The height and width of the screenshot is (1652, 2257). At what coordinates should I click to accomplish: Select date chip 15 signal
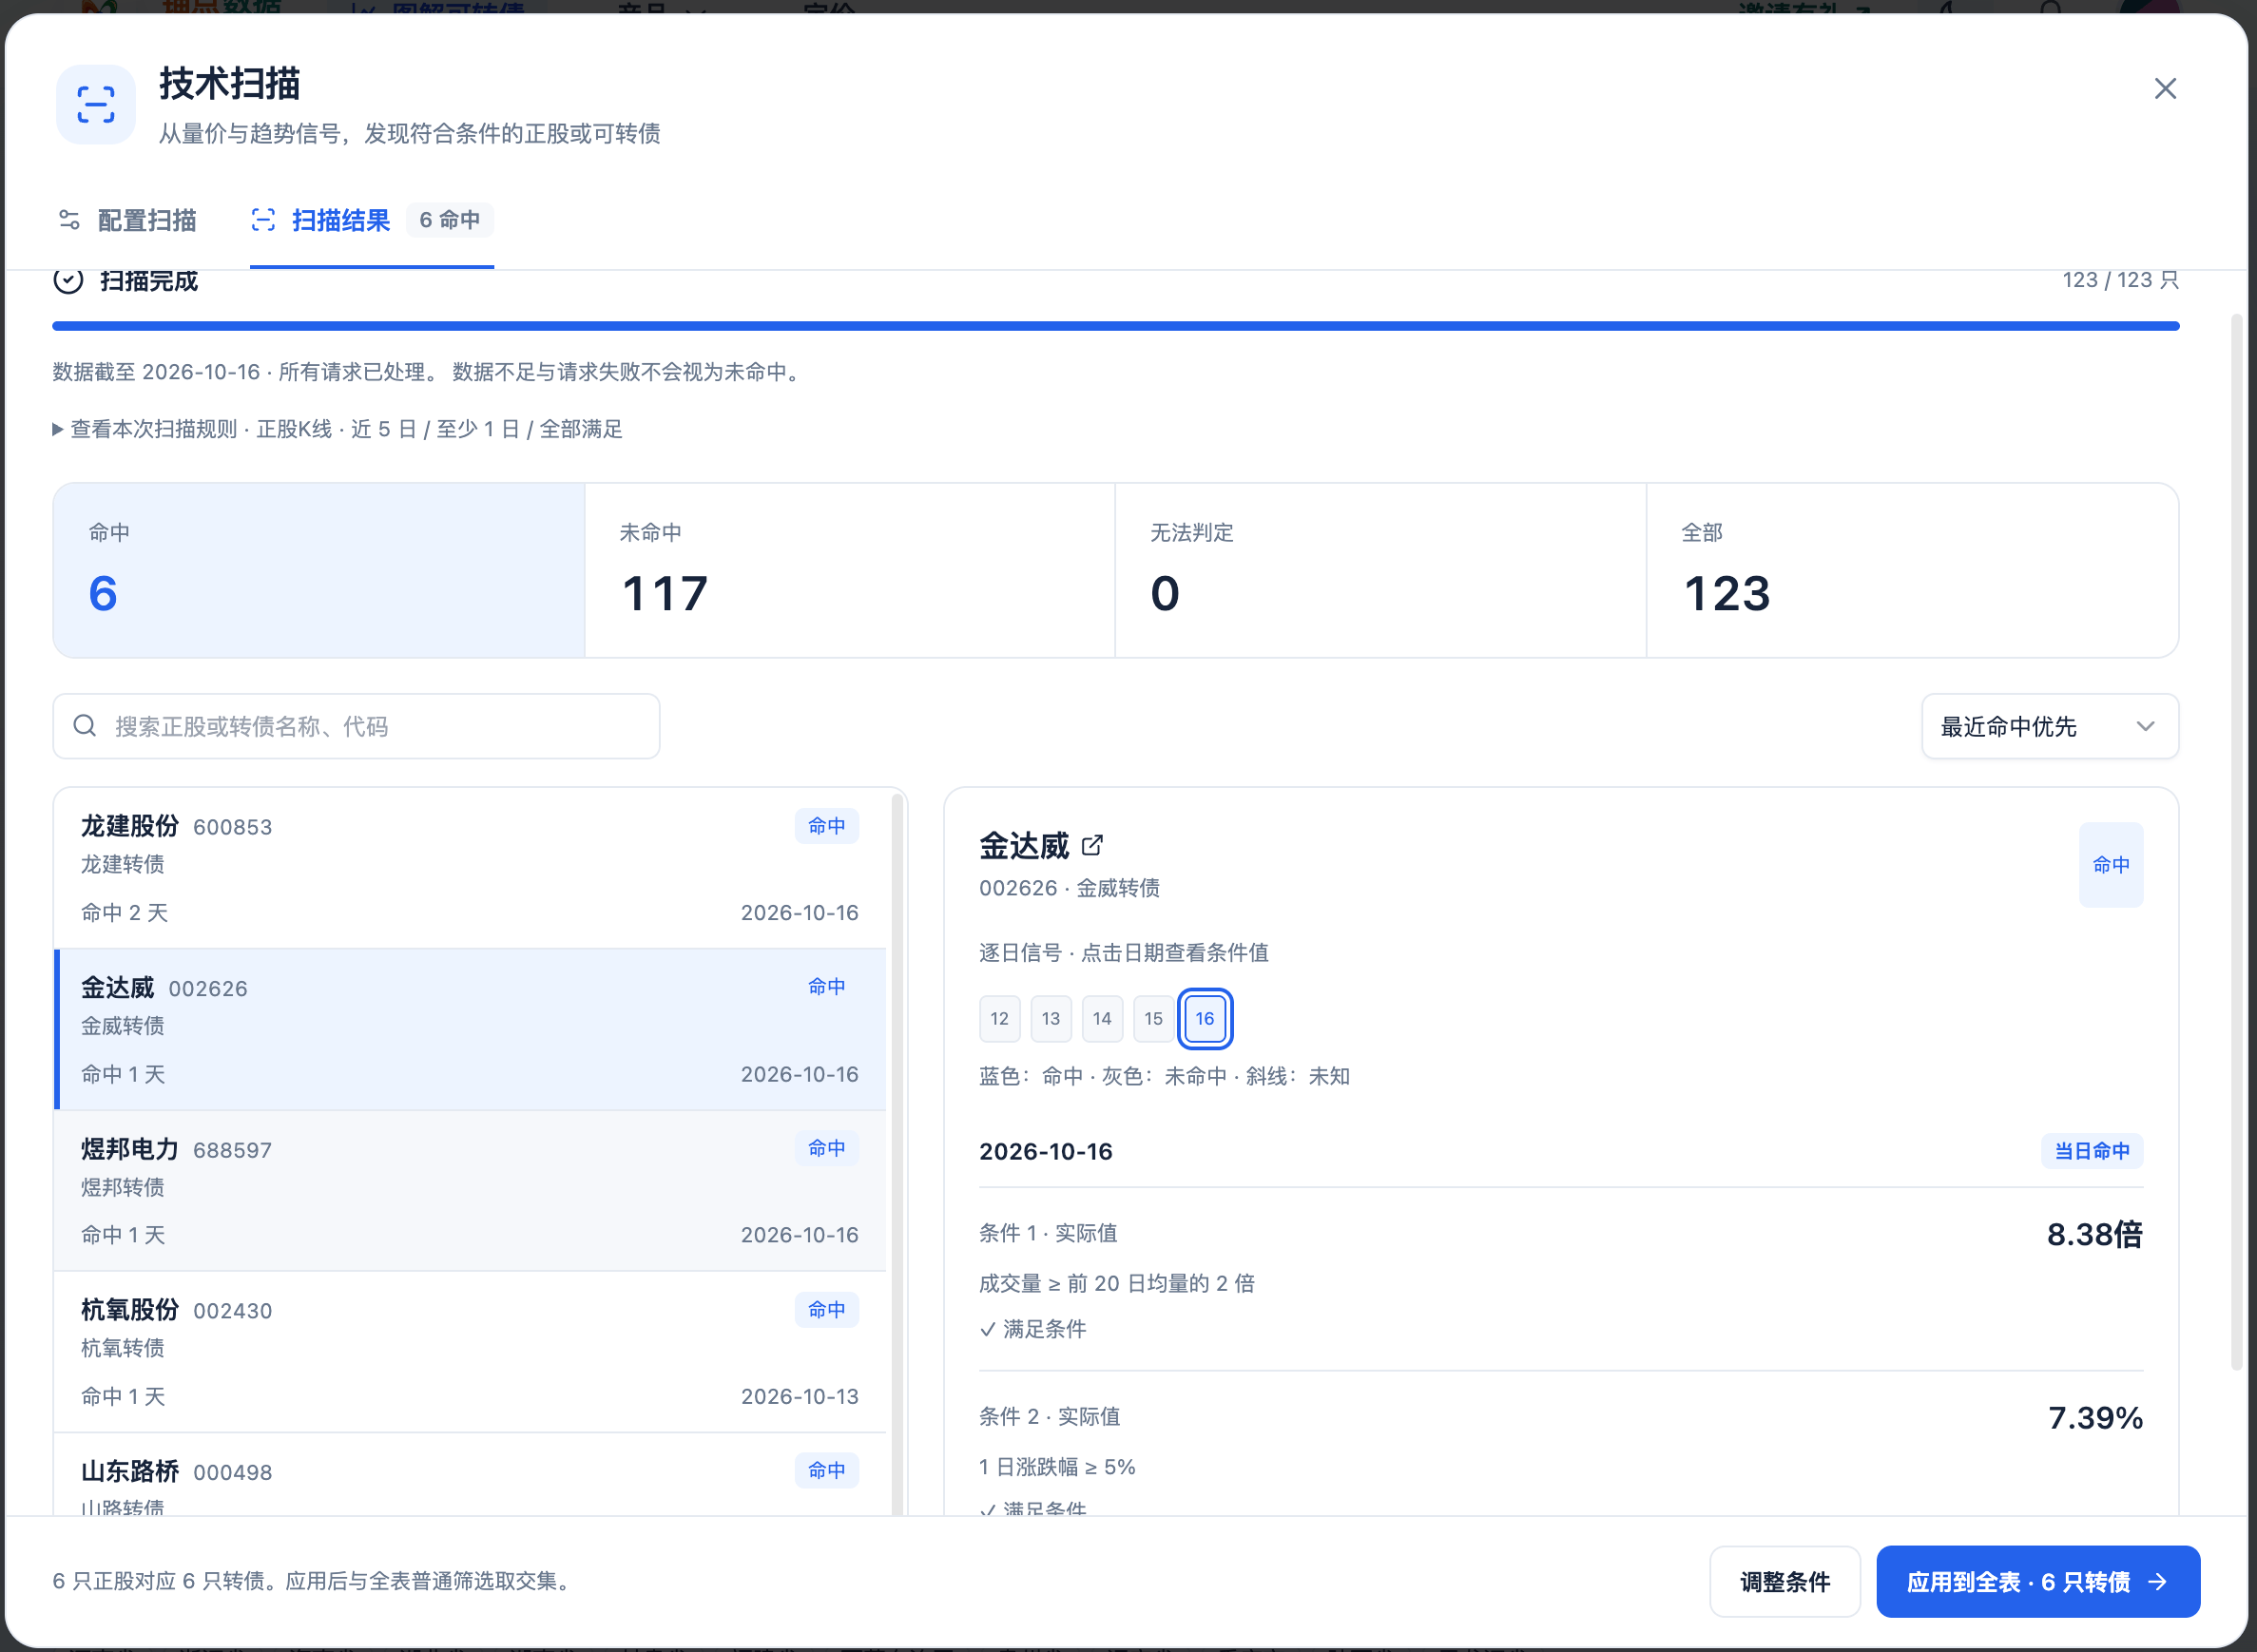click(x=1153, y=1018)
